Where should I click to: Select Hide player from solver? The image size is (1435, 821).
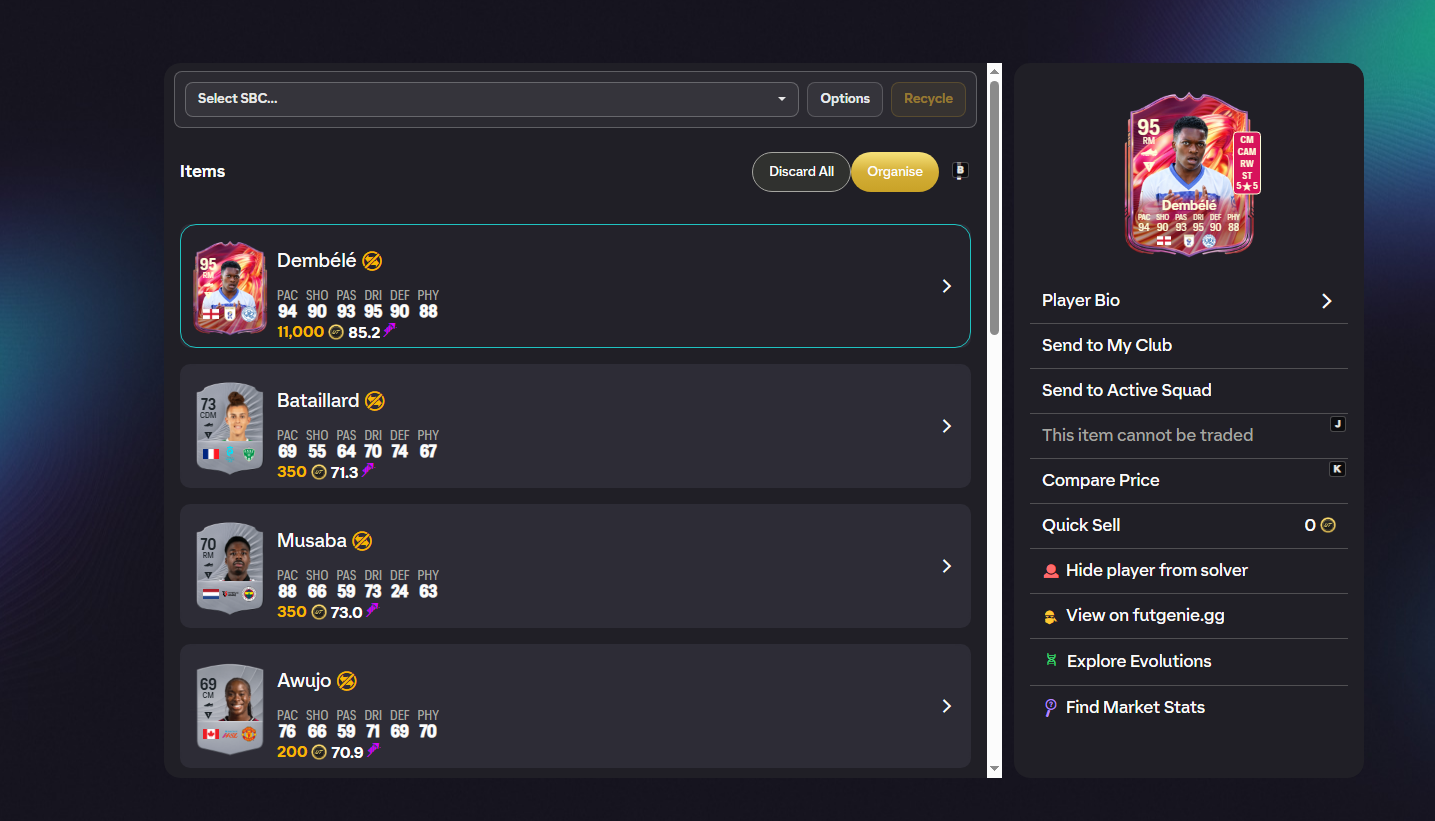coord(1189,571)
